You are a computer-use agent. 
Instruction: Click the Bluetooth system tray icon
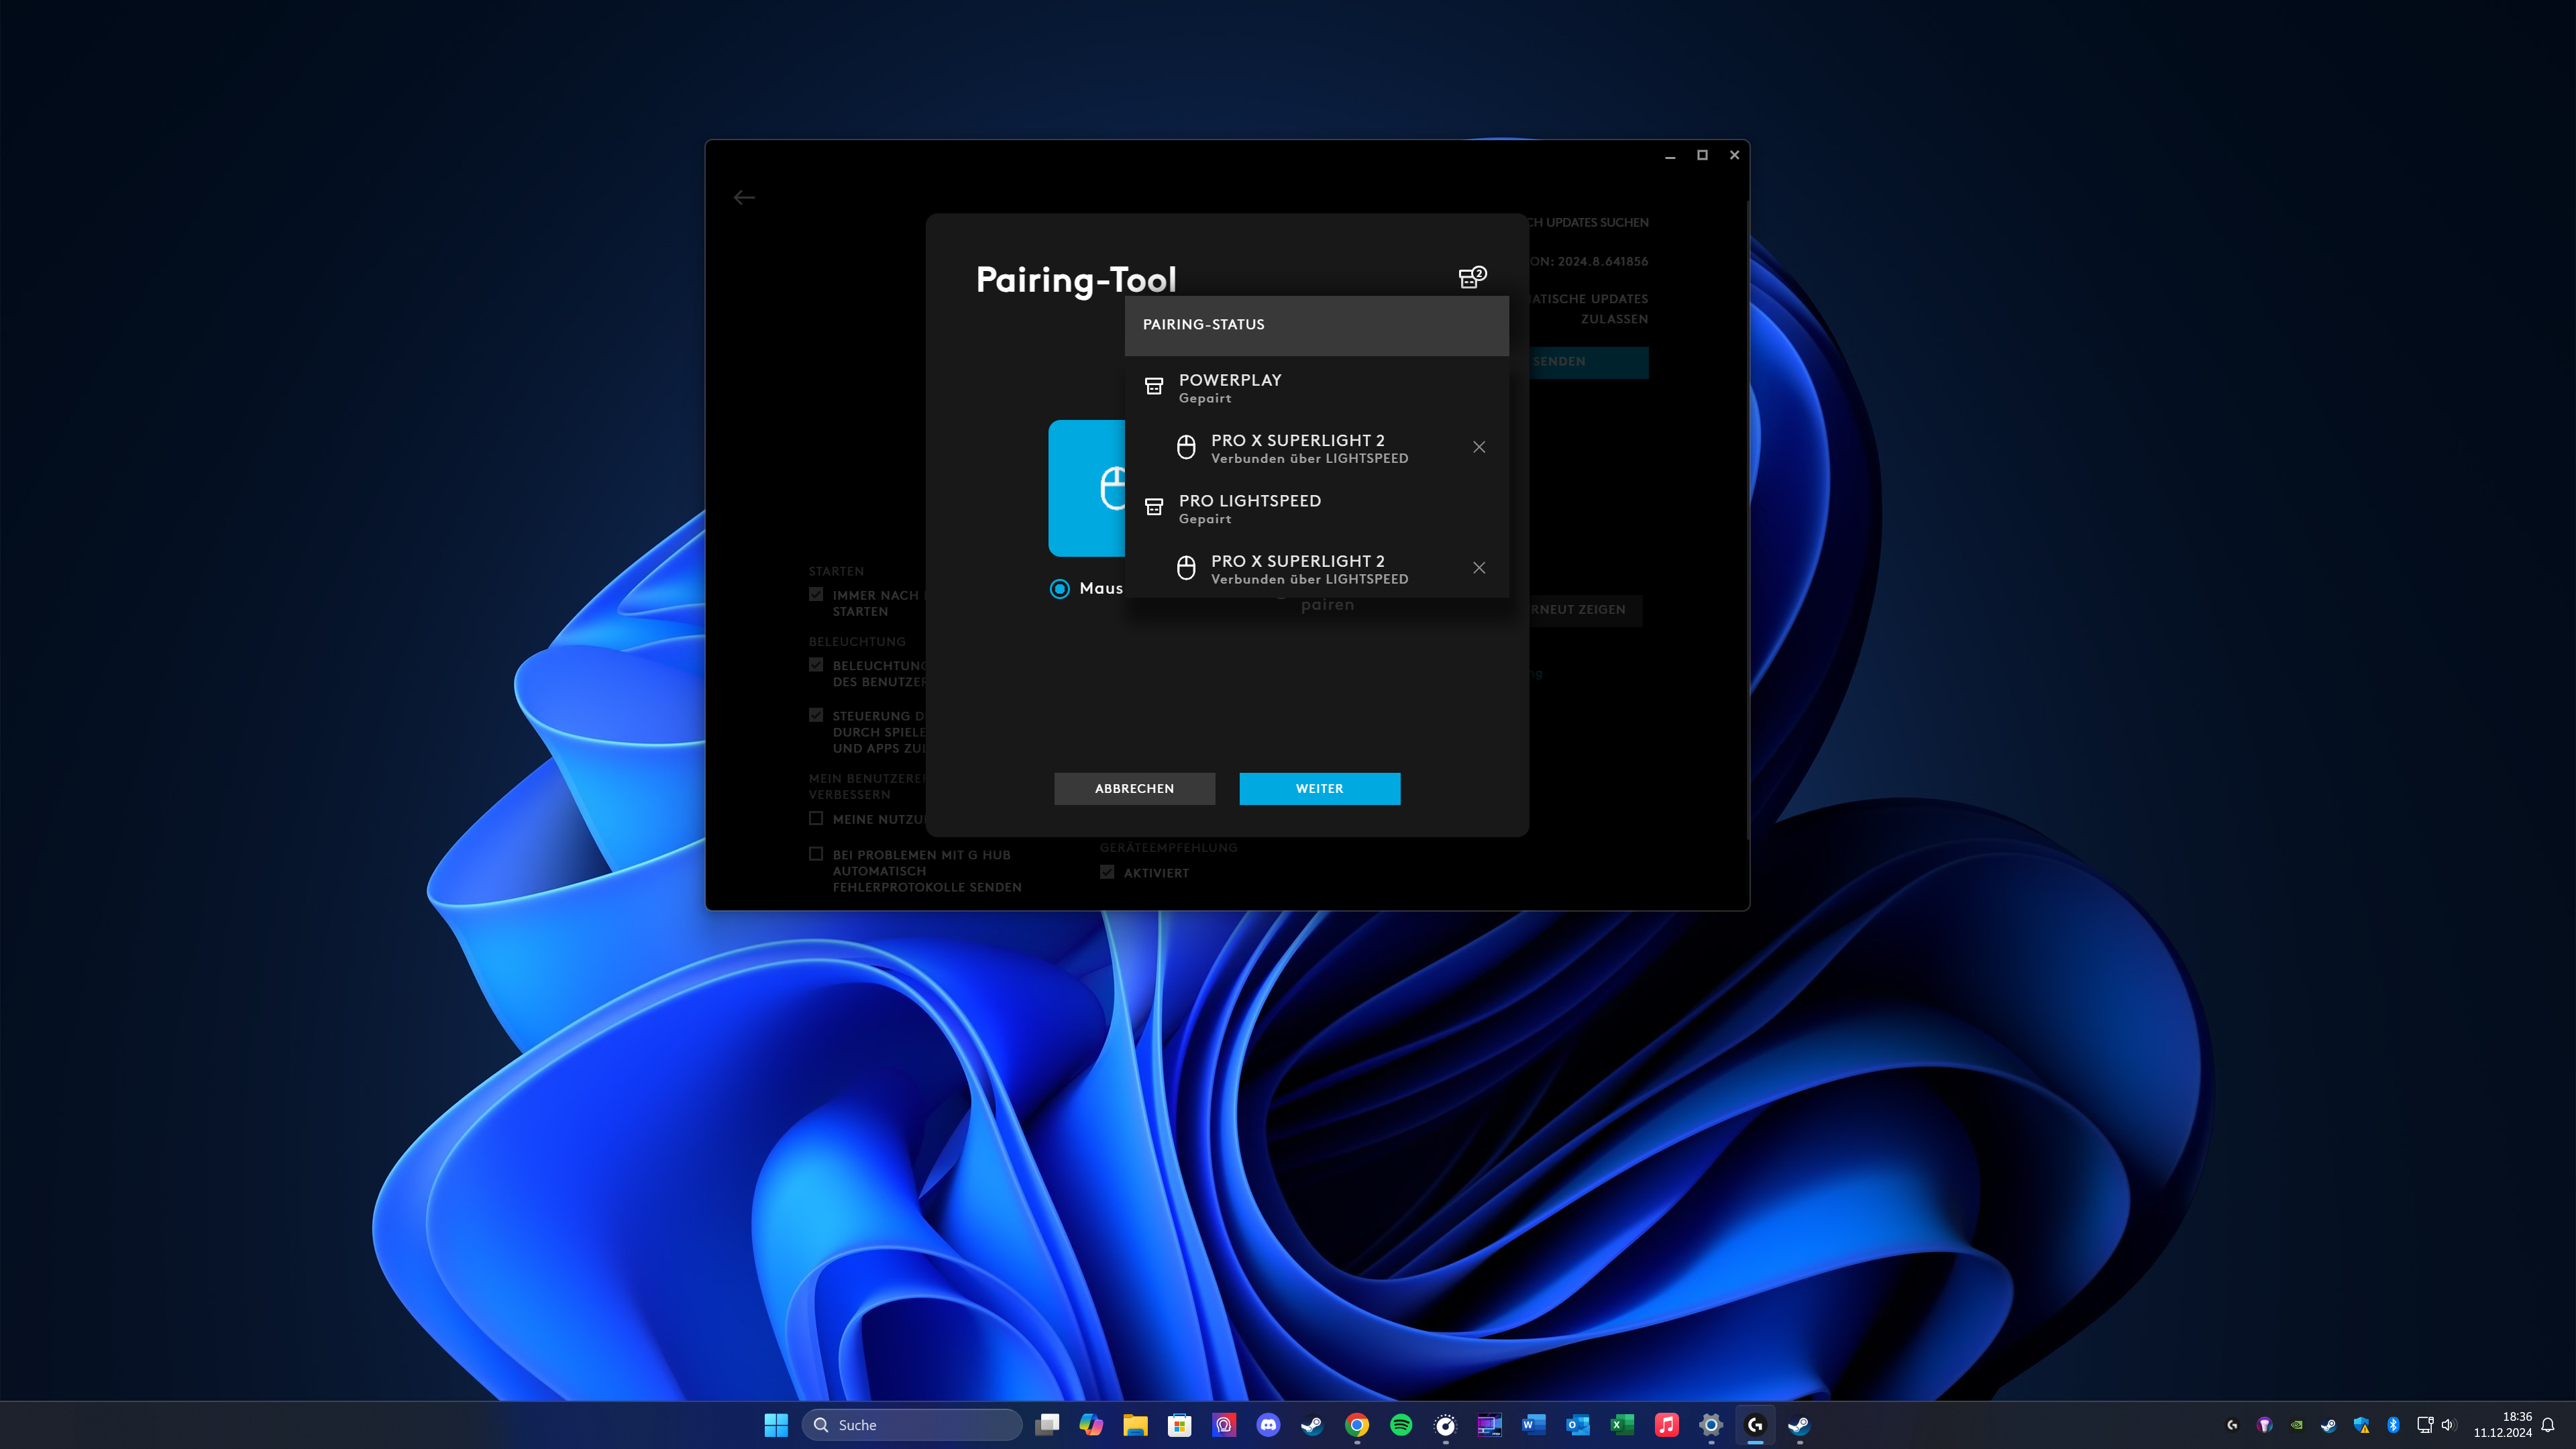2393,1425
